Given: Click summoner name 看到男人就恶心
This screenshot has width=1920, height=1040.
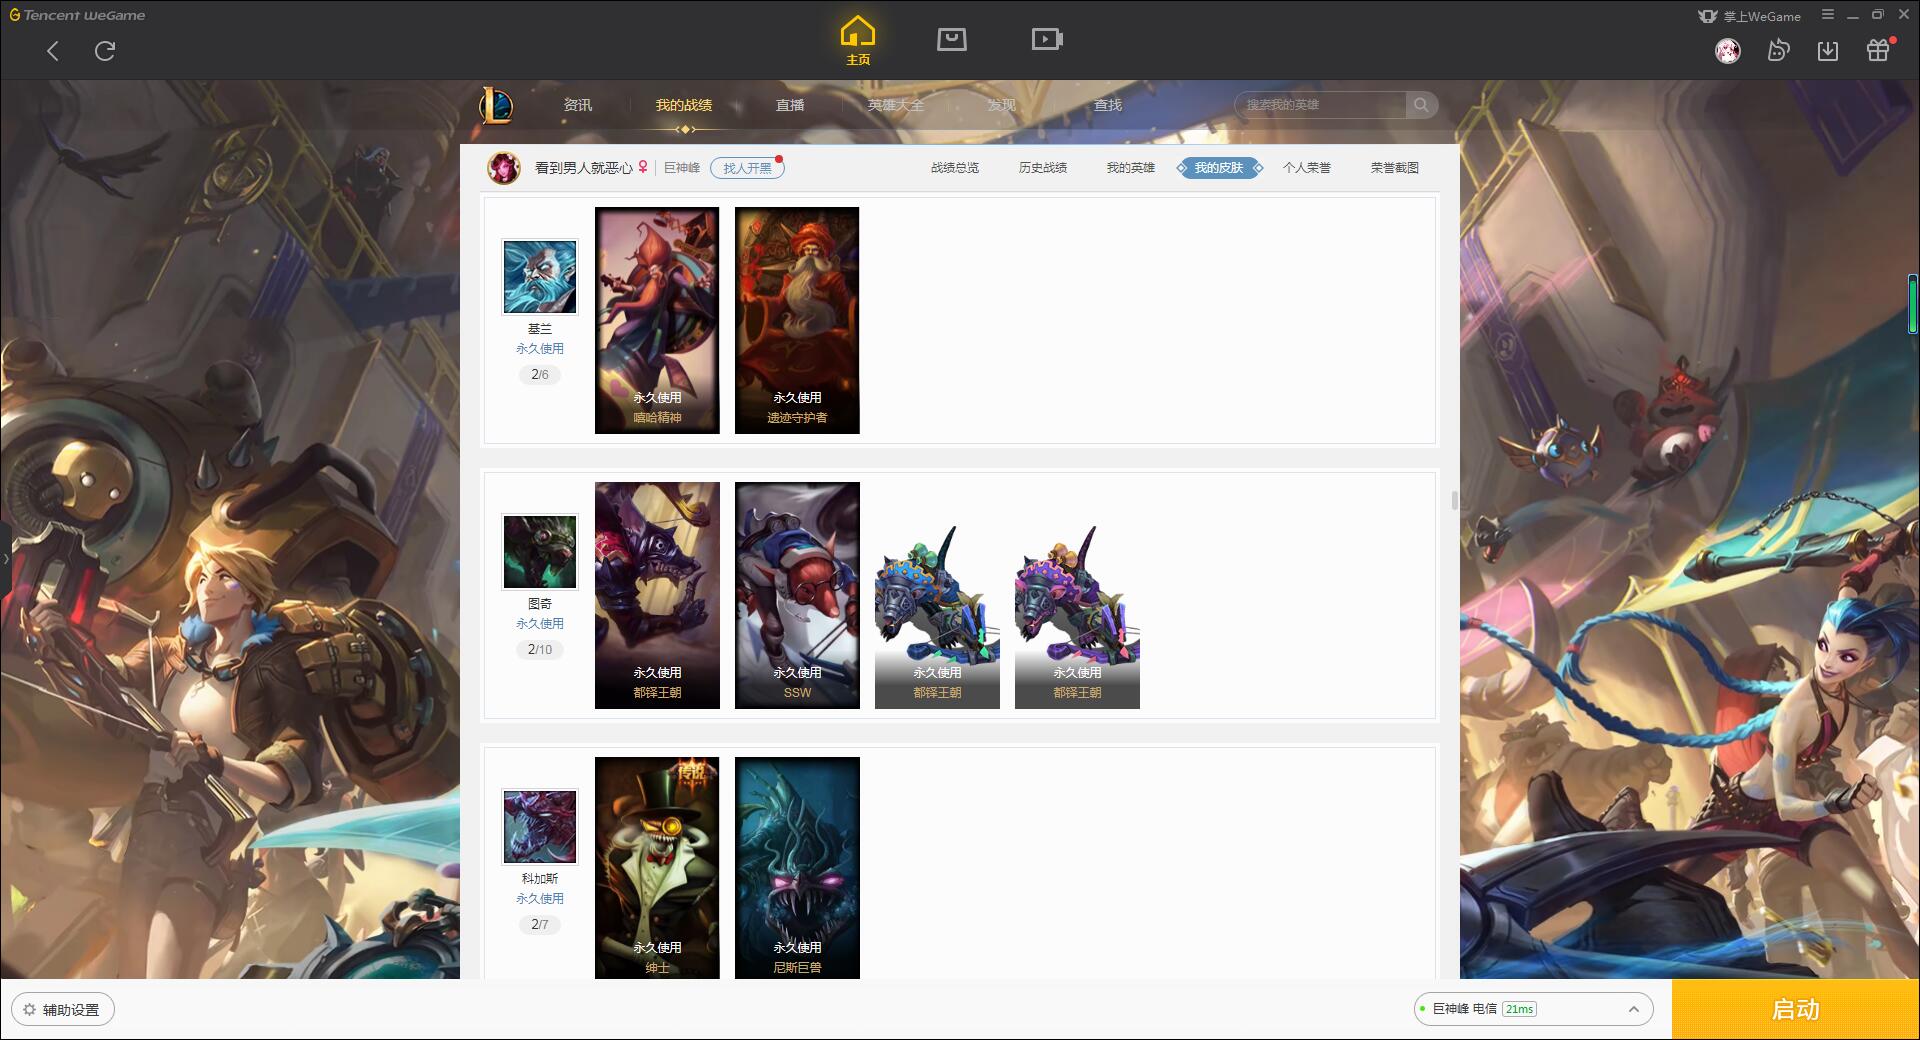Looking at the screenshot, I should [583, 168].
